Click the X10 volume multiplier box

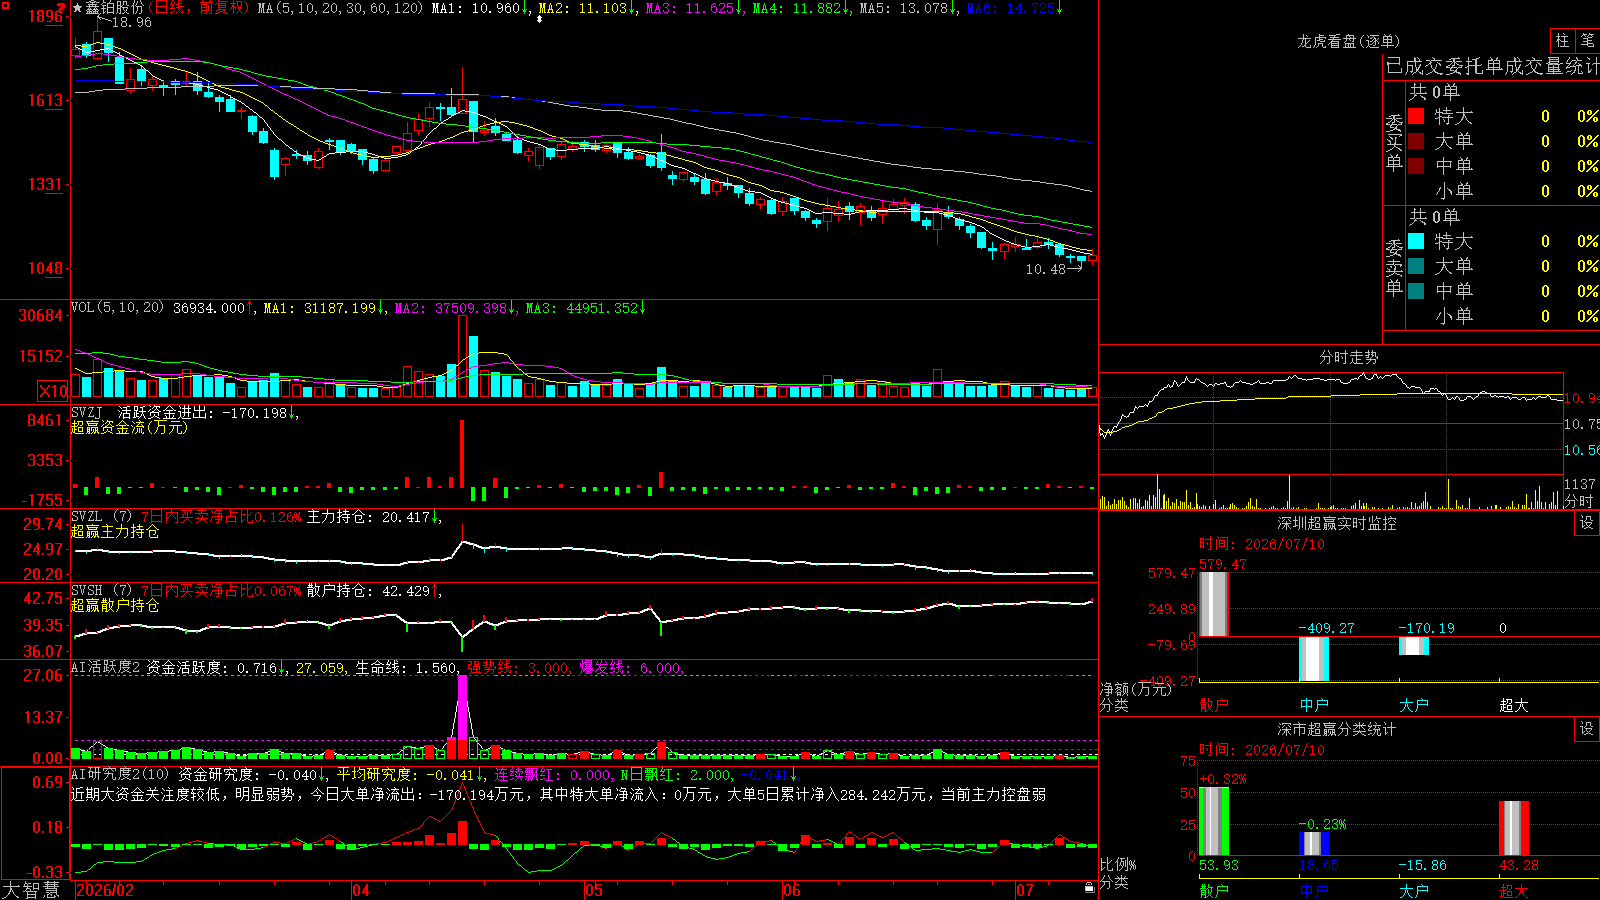(x=53, y=391)
